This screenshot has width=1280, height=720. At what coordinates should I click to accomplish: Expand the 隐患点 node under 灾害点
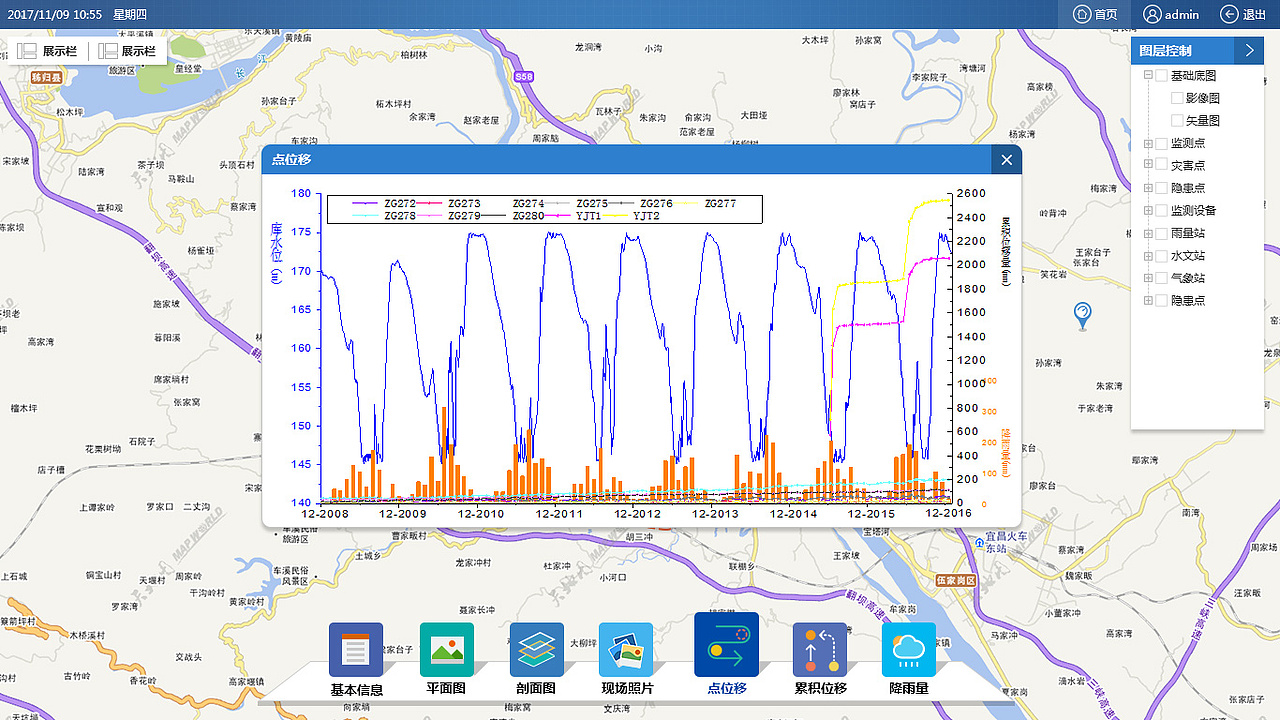point(1148,188)
